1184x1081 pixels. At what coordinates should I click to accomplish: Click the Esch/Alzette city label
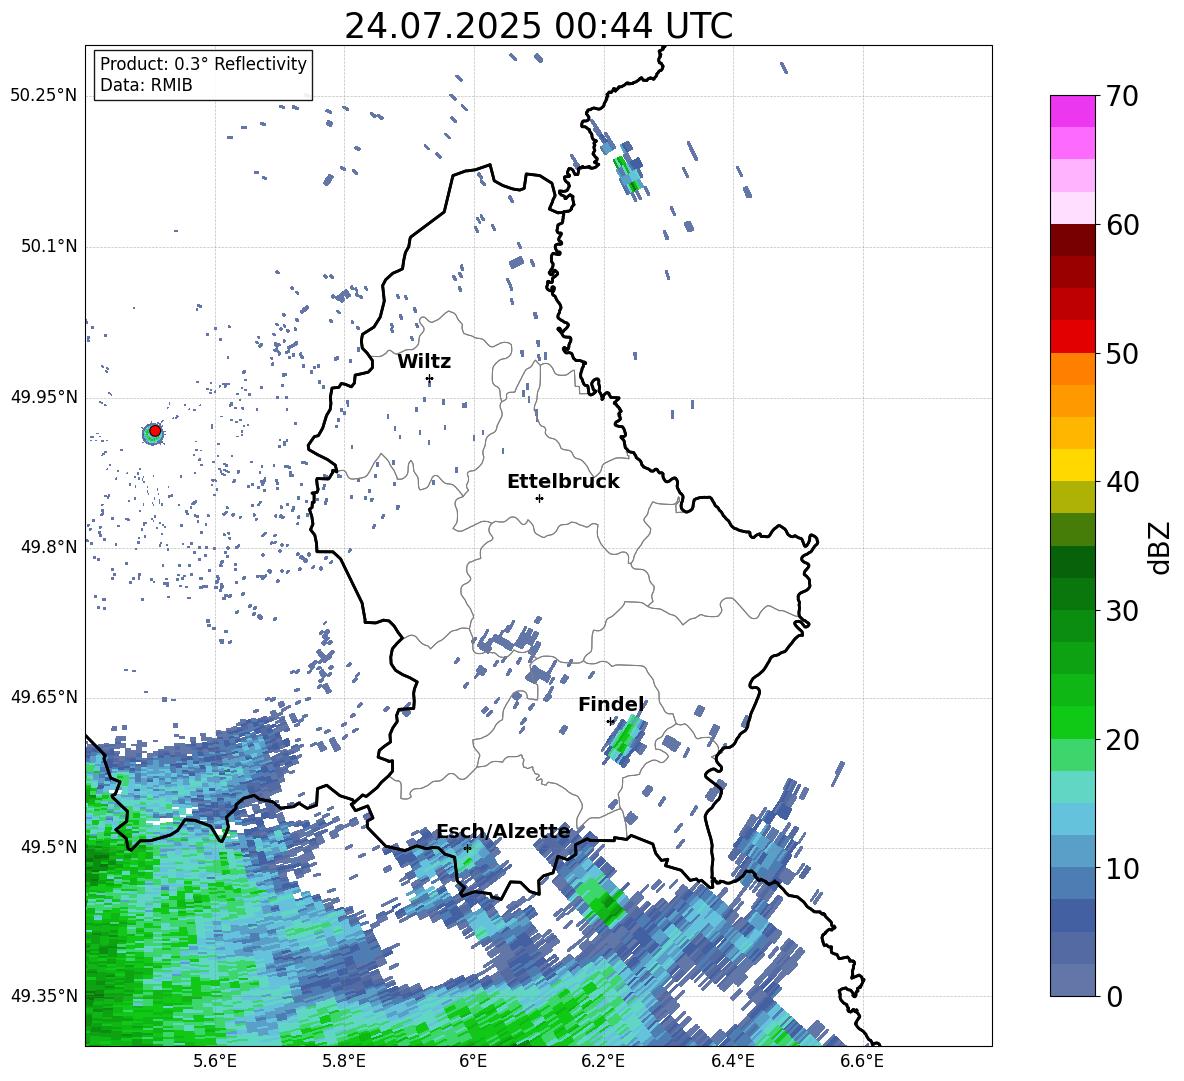point(503,832)
